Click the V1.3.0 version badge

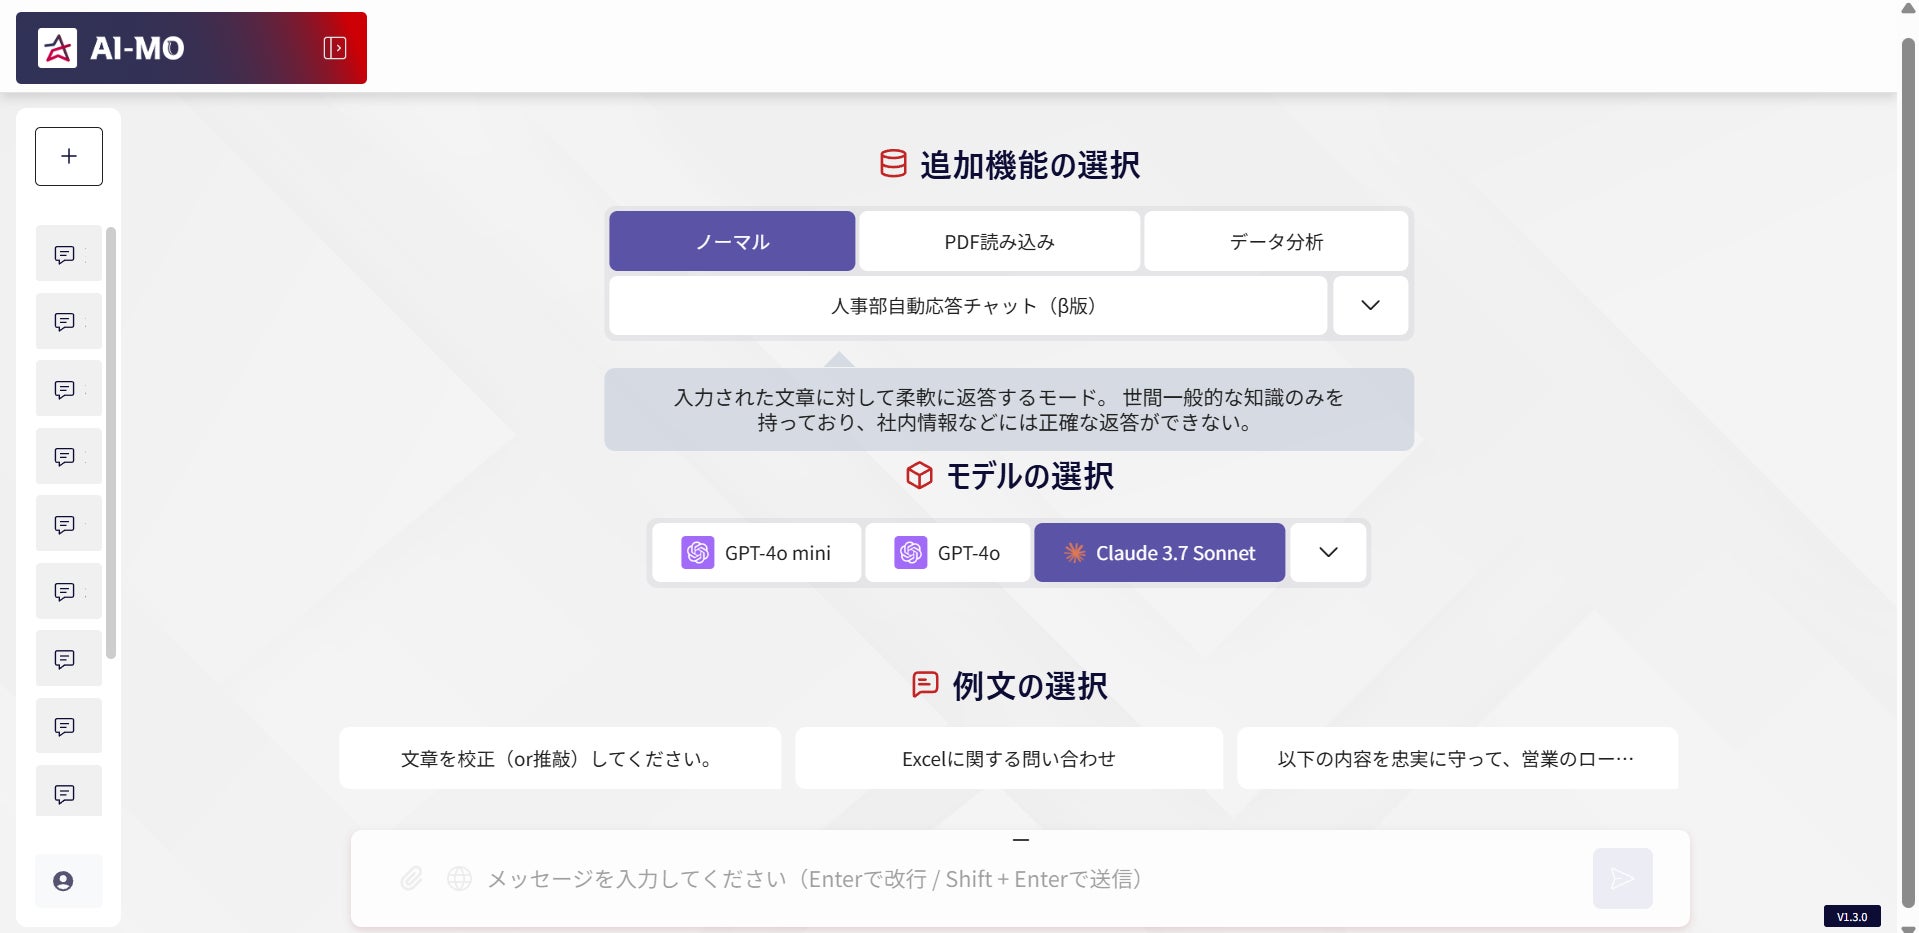(x=1852, y=917)
